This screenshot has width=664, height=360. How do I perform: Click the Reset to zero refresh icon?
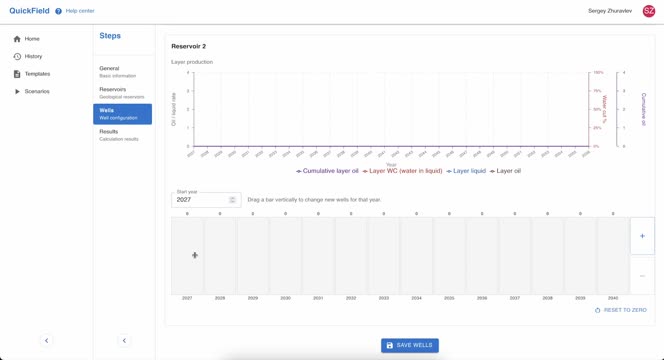(x=598, y=310)
